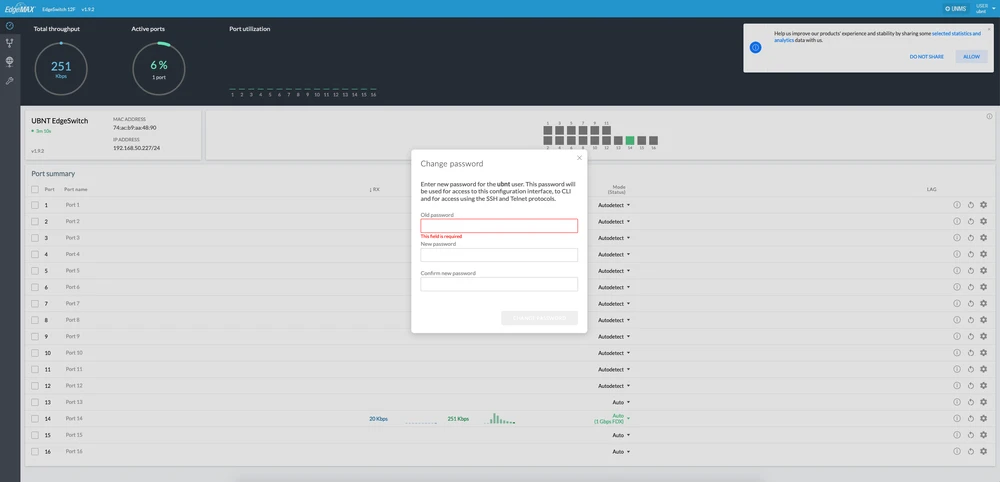Close the Change password dialog

(579, 158)
